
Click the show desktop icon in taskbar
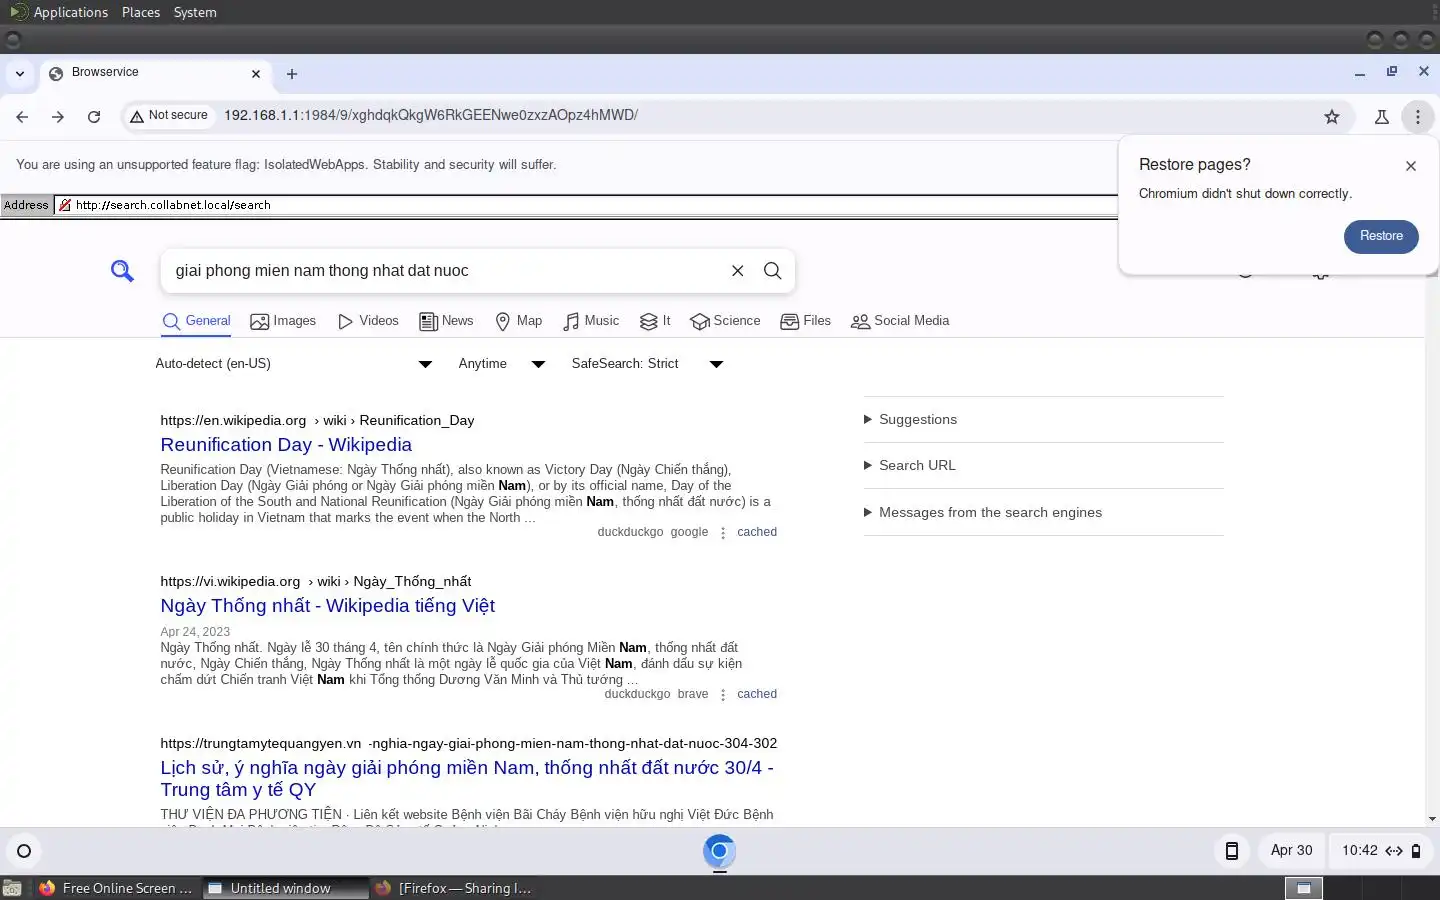(x=12, y=888)
